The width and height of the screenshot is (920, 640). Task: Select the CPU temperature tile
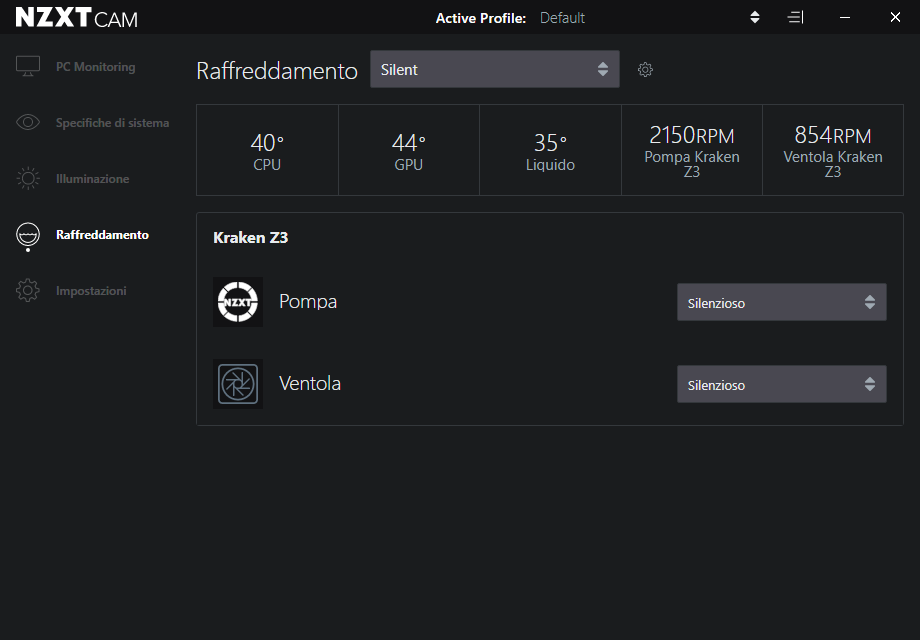point(267,151)
